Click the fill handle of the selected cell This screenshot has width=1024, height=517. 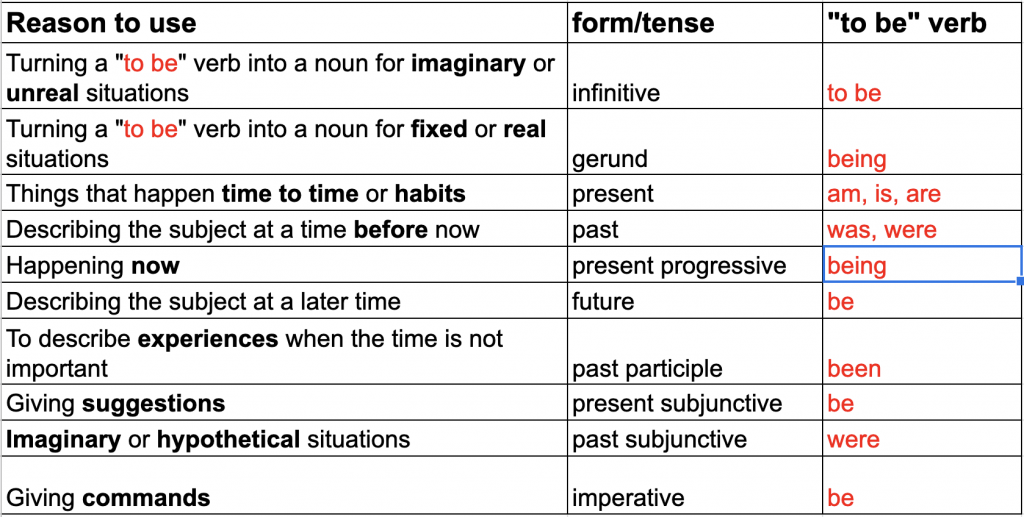(1020, 282)
